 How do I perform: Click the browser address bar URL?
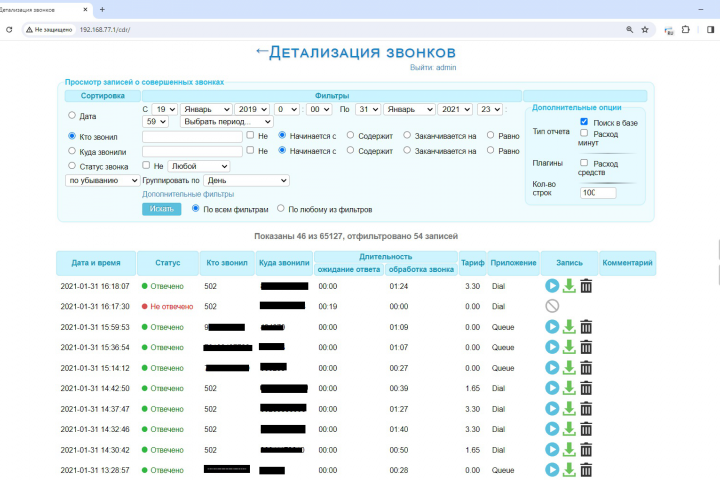[x=105, y=29]
